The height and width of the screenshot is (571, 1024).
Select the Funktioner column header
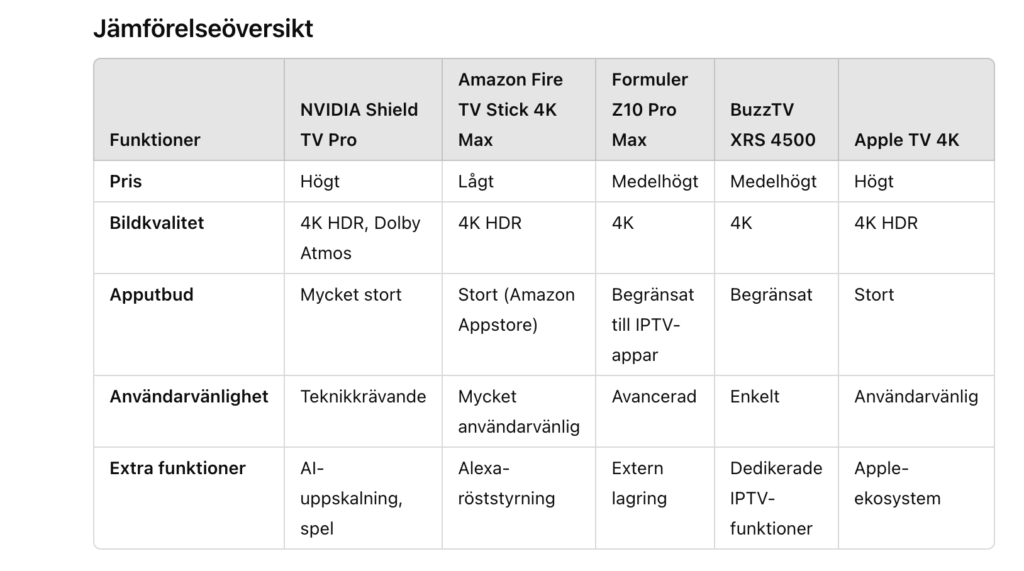coord(155,140)
